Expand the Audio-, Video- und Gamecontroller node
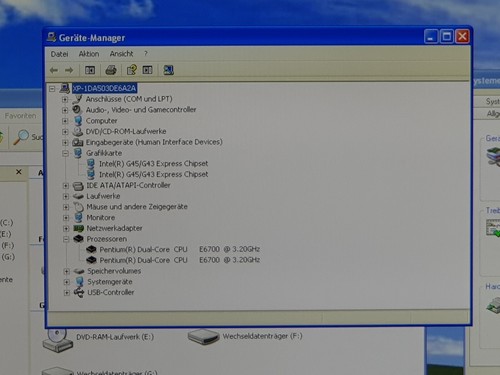500x375 pixels. [65, 110]
